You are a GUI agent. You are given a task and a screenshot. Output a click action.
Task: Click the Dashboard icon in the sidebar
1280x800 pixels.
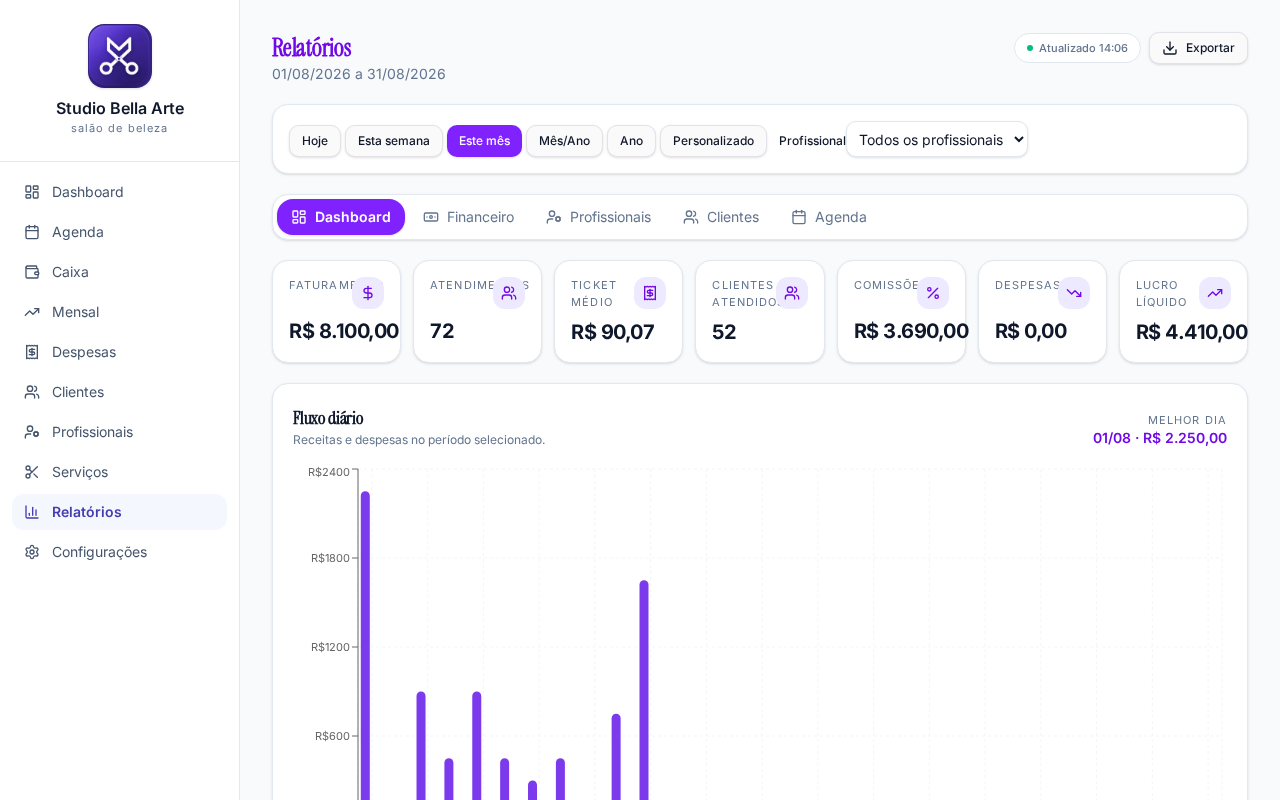click(x=32, y=192)
